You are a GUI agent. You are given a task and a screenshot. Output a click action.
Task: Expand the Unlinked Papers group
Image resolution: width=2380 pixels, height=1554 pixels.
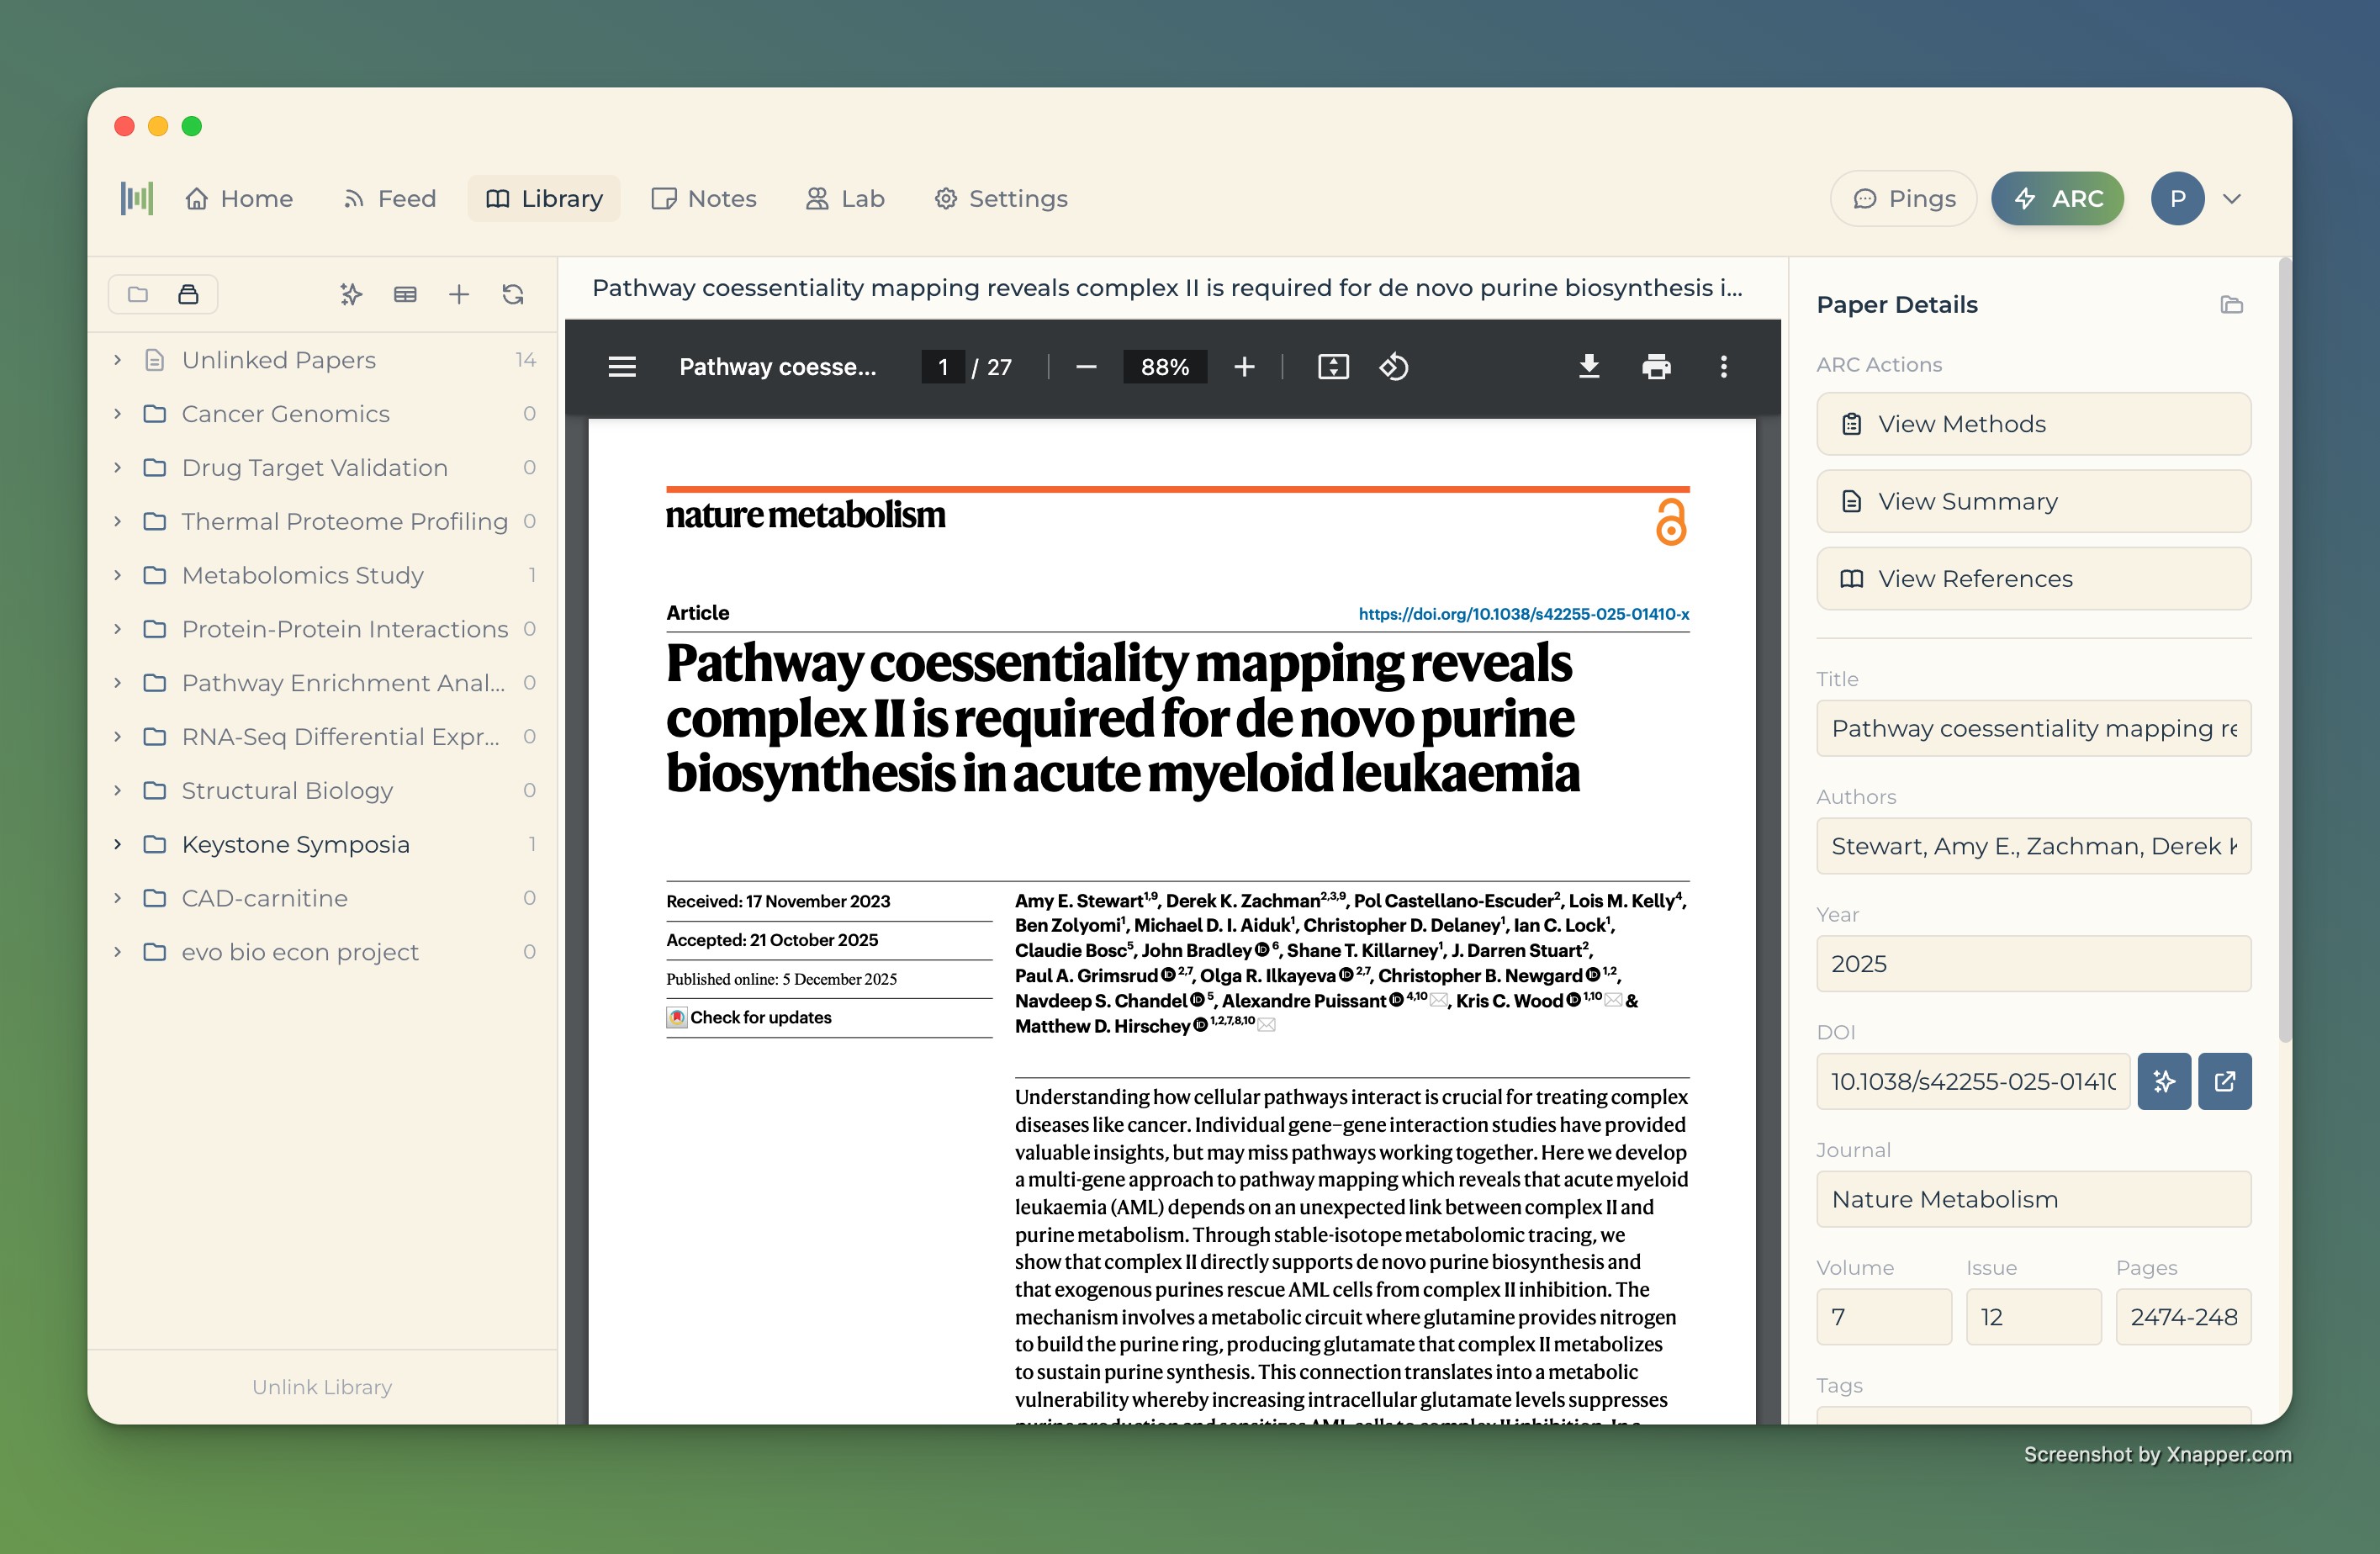coord(117,360)
